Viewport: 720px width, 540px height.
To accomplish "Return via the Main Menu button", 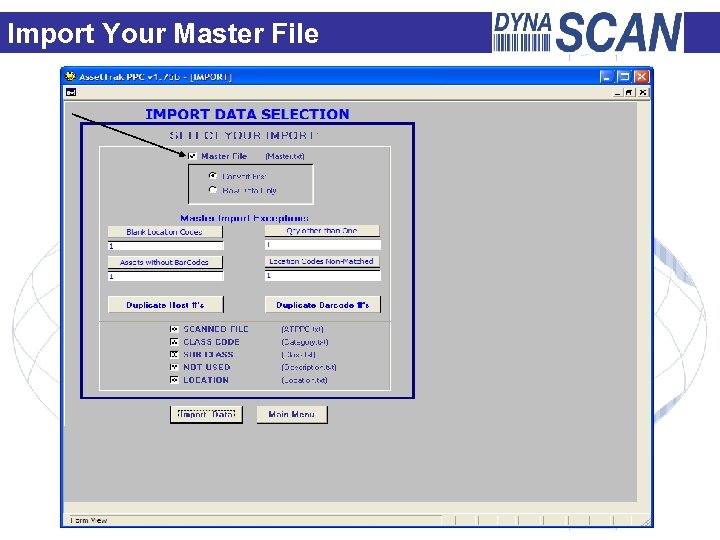I will [292, 414].
